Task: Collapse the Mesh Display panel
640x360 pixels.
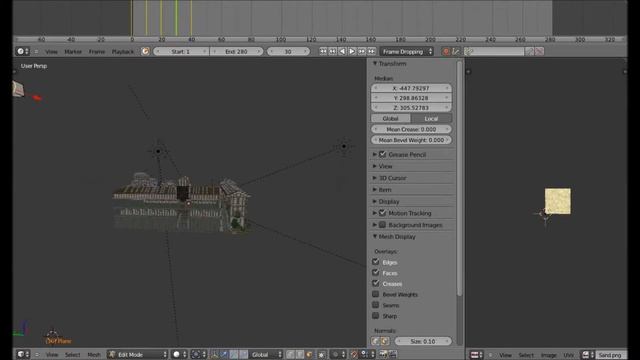Action: tap(375, 236)
